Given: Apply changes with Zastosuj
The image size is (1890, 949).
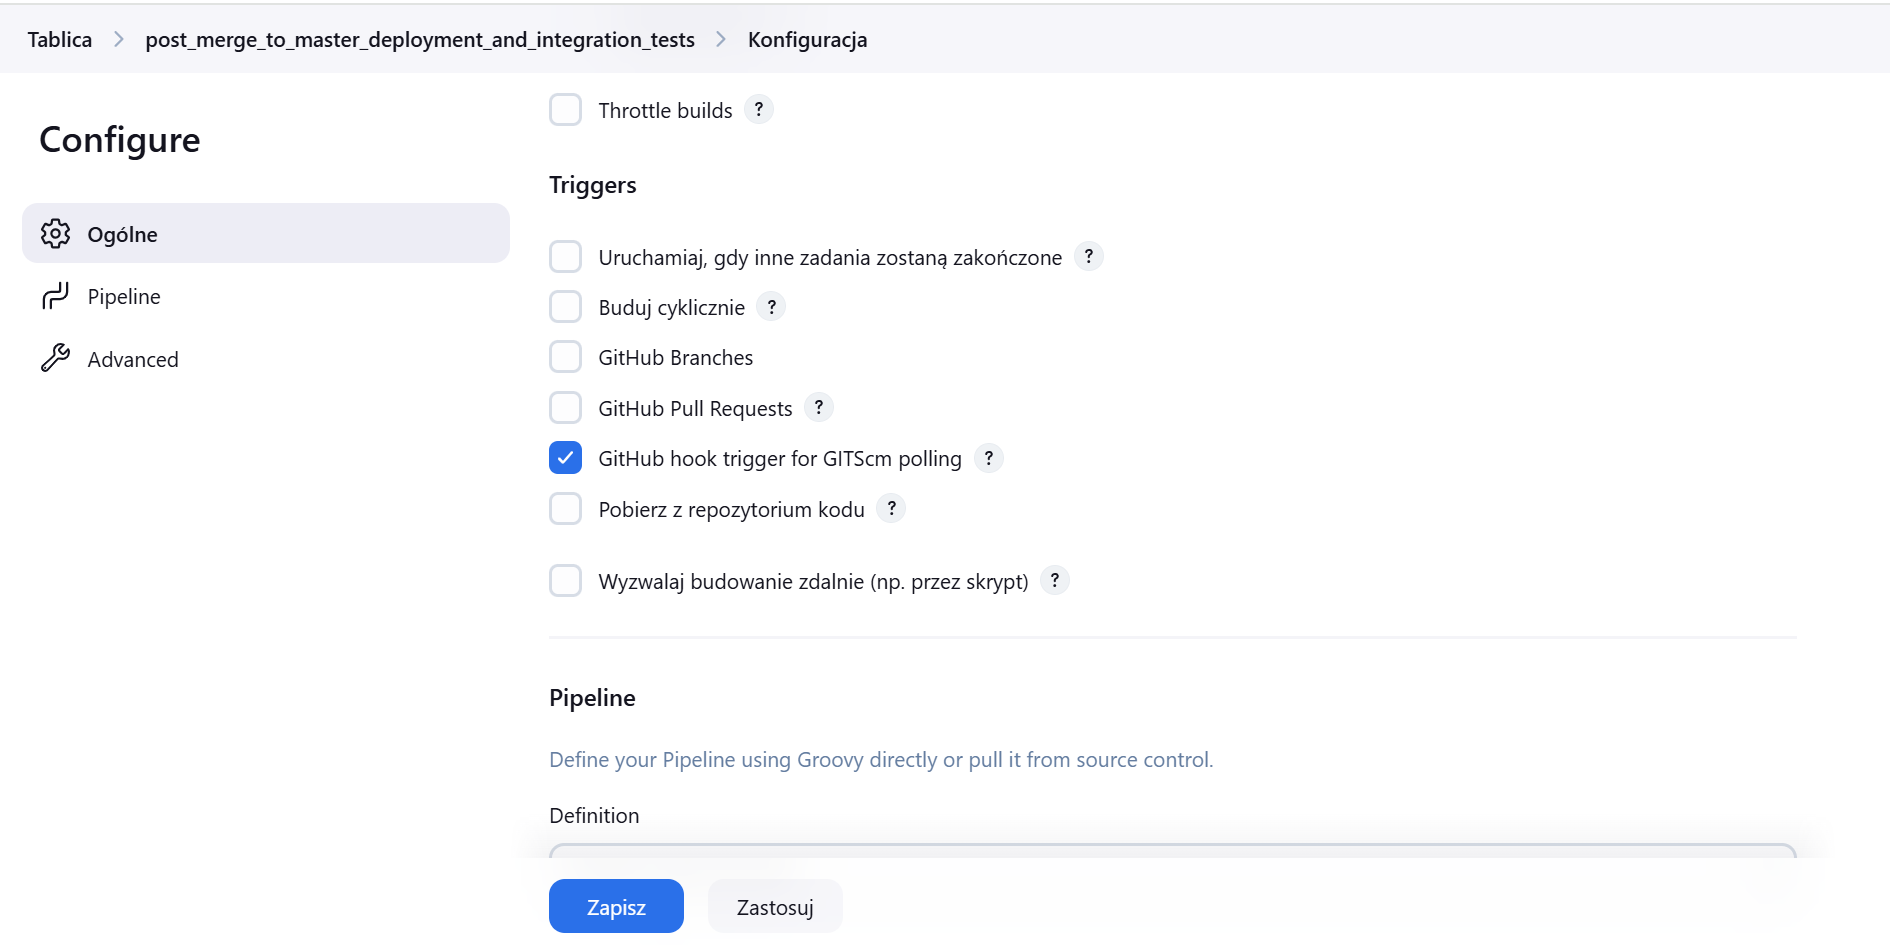Looking at the screenshot, I should [x=774, y=906].
